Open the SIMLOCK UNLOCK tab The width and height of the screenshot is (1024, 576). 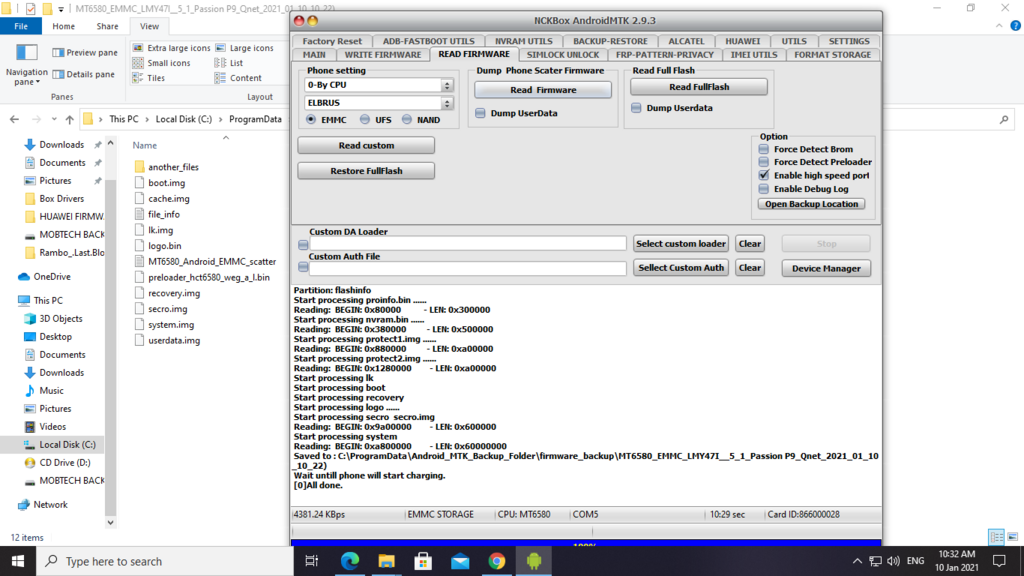(x=562, y=55)
